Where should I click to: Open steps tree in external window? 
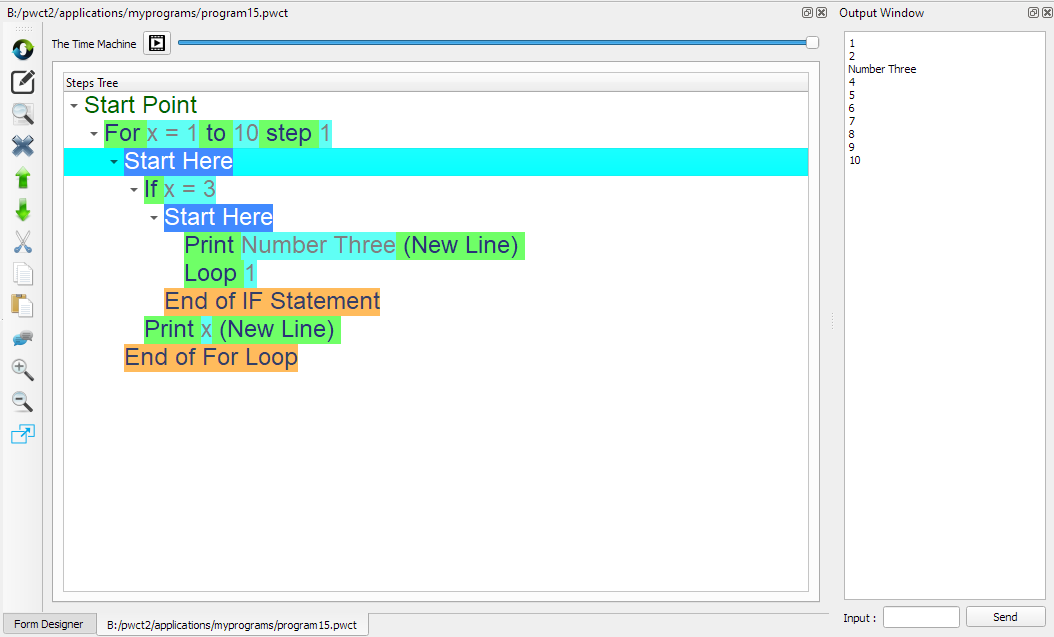pyautogui.click(x=22, y=433)
